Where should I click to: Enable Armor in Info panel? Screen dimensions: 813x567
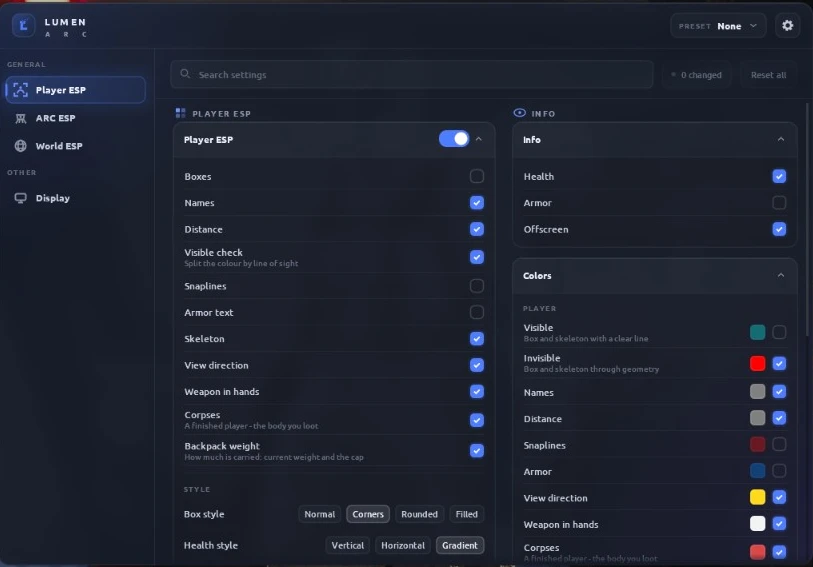779,203
